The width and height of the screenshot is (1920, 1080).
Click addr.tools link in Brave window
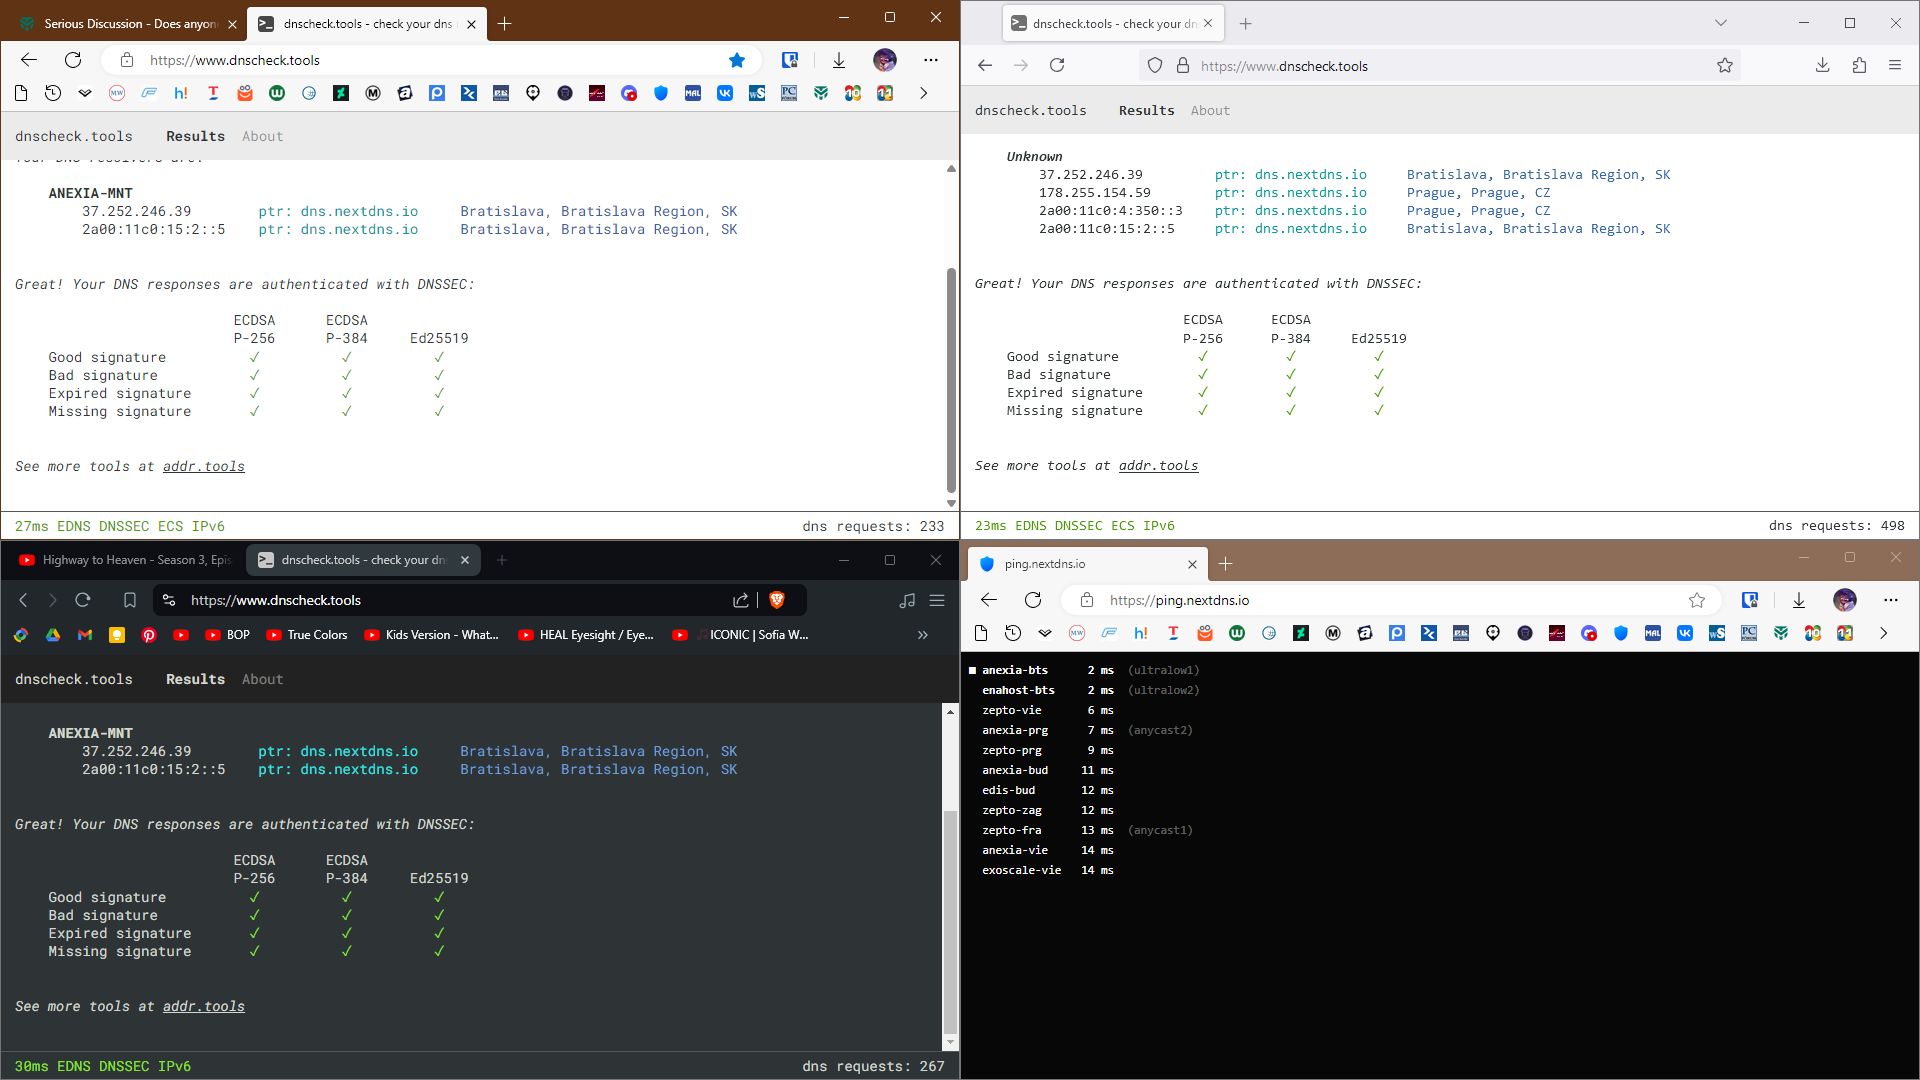(204, 1007)
